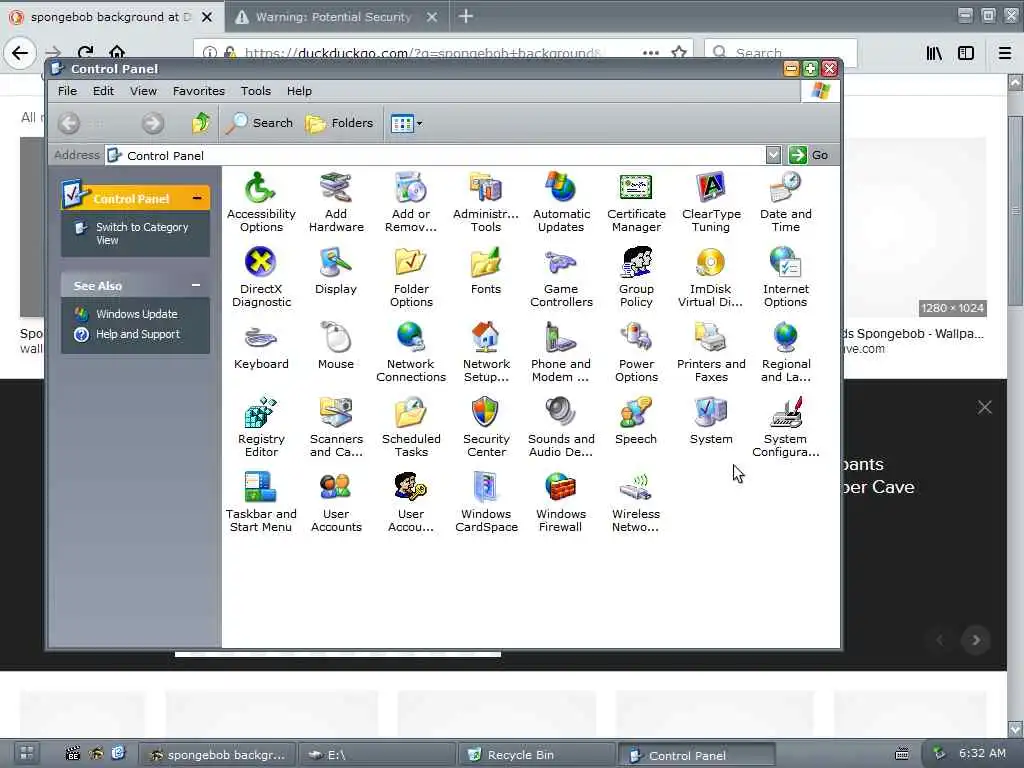Open new tab in Firefox window

tap(466, 16)
